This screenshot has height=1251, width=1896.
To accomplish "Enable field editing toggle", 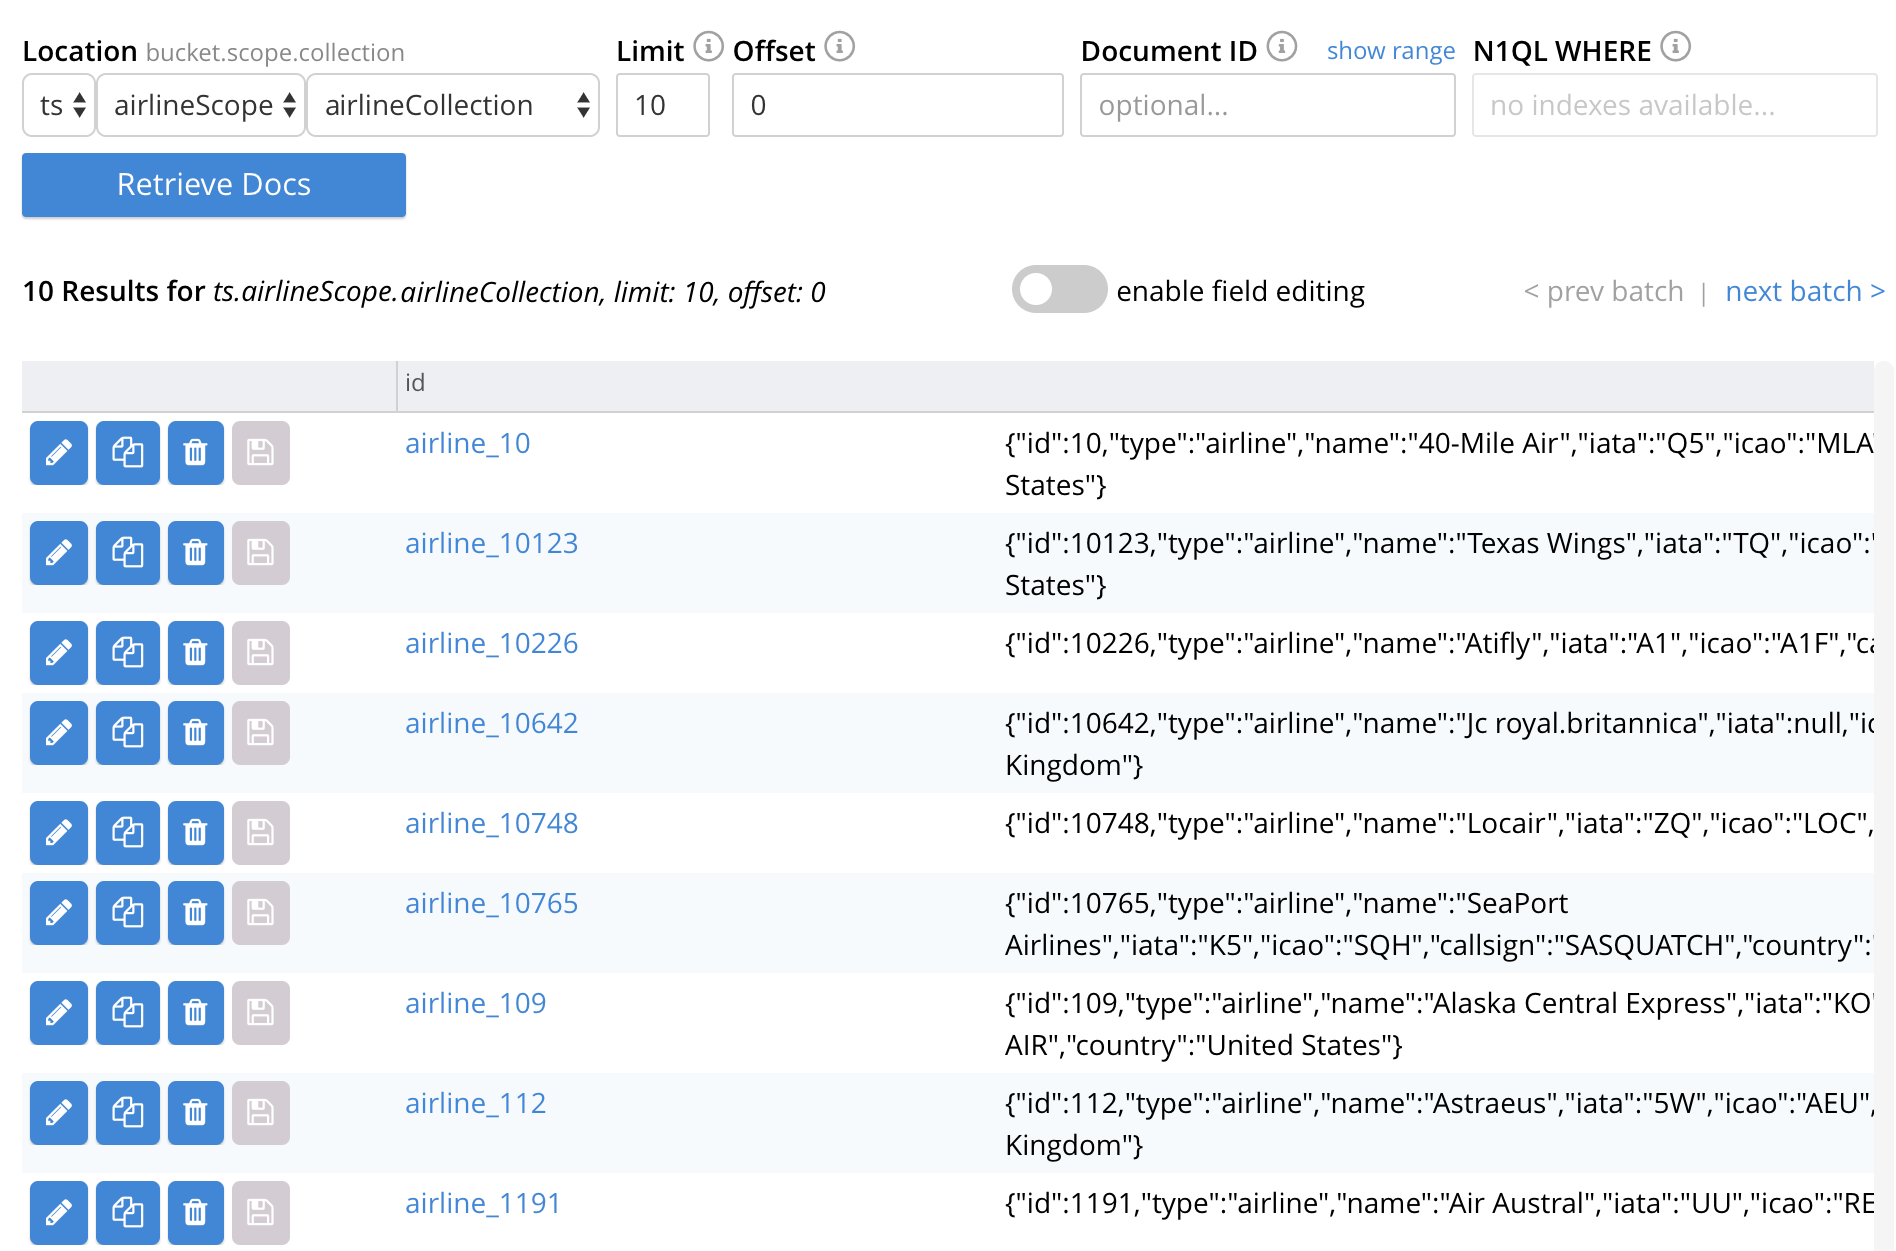I will pos(1058,290).
